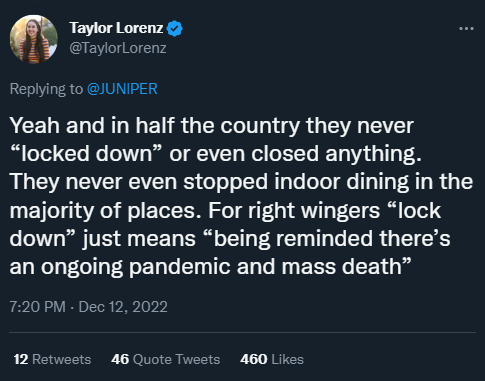485x381 pixels.
Task: Click the 'Replying to' label
Action: pos(46,89)
